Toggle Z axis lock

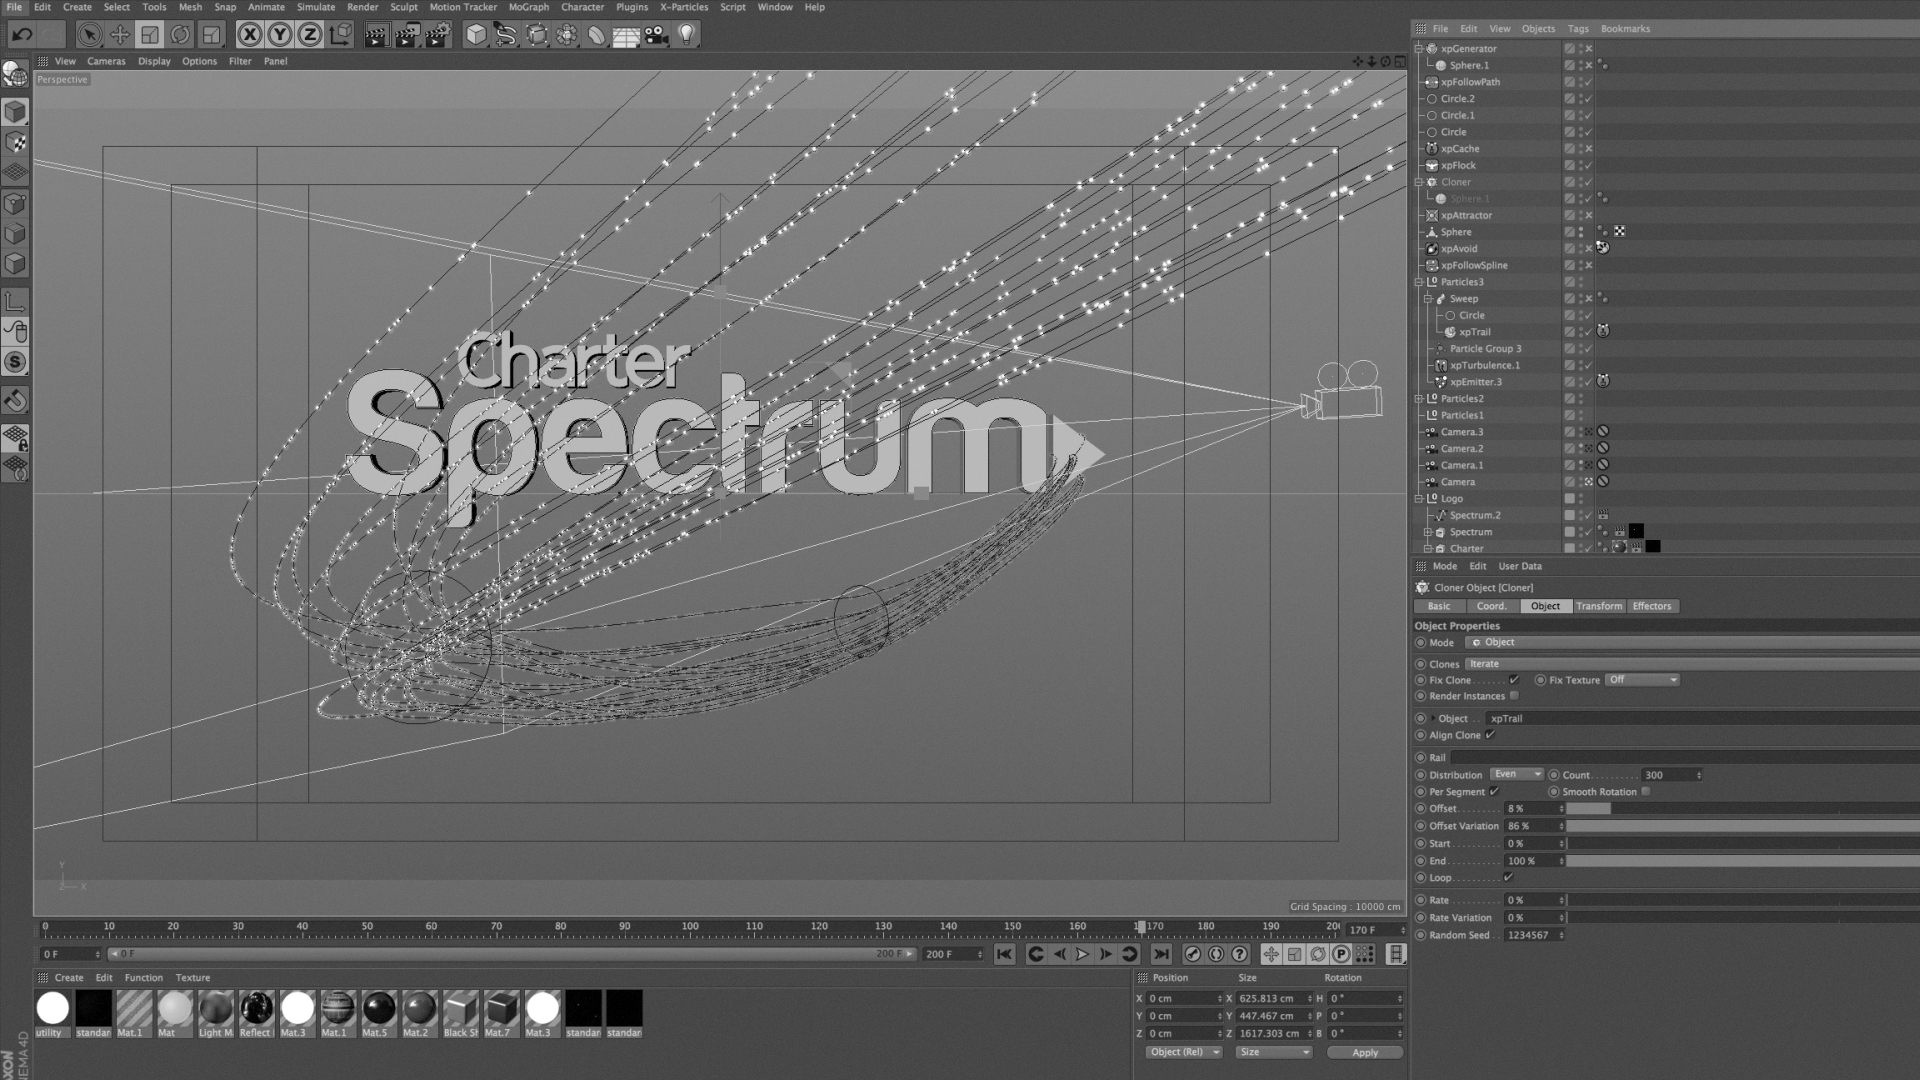(x=310, y=35)
